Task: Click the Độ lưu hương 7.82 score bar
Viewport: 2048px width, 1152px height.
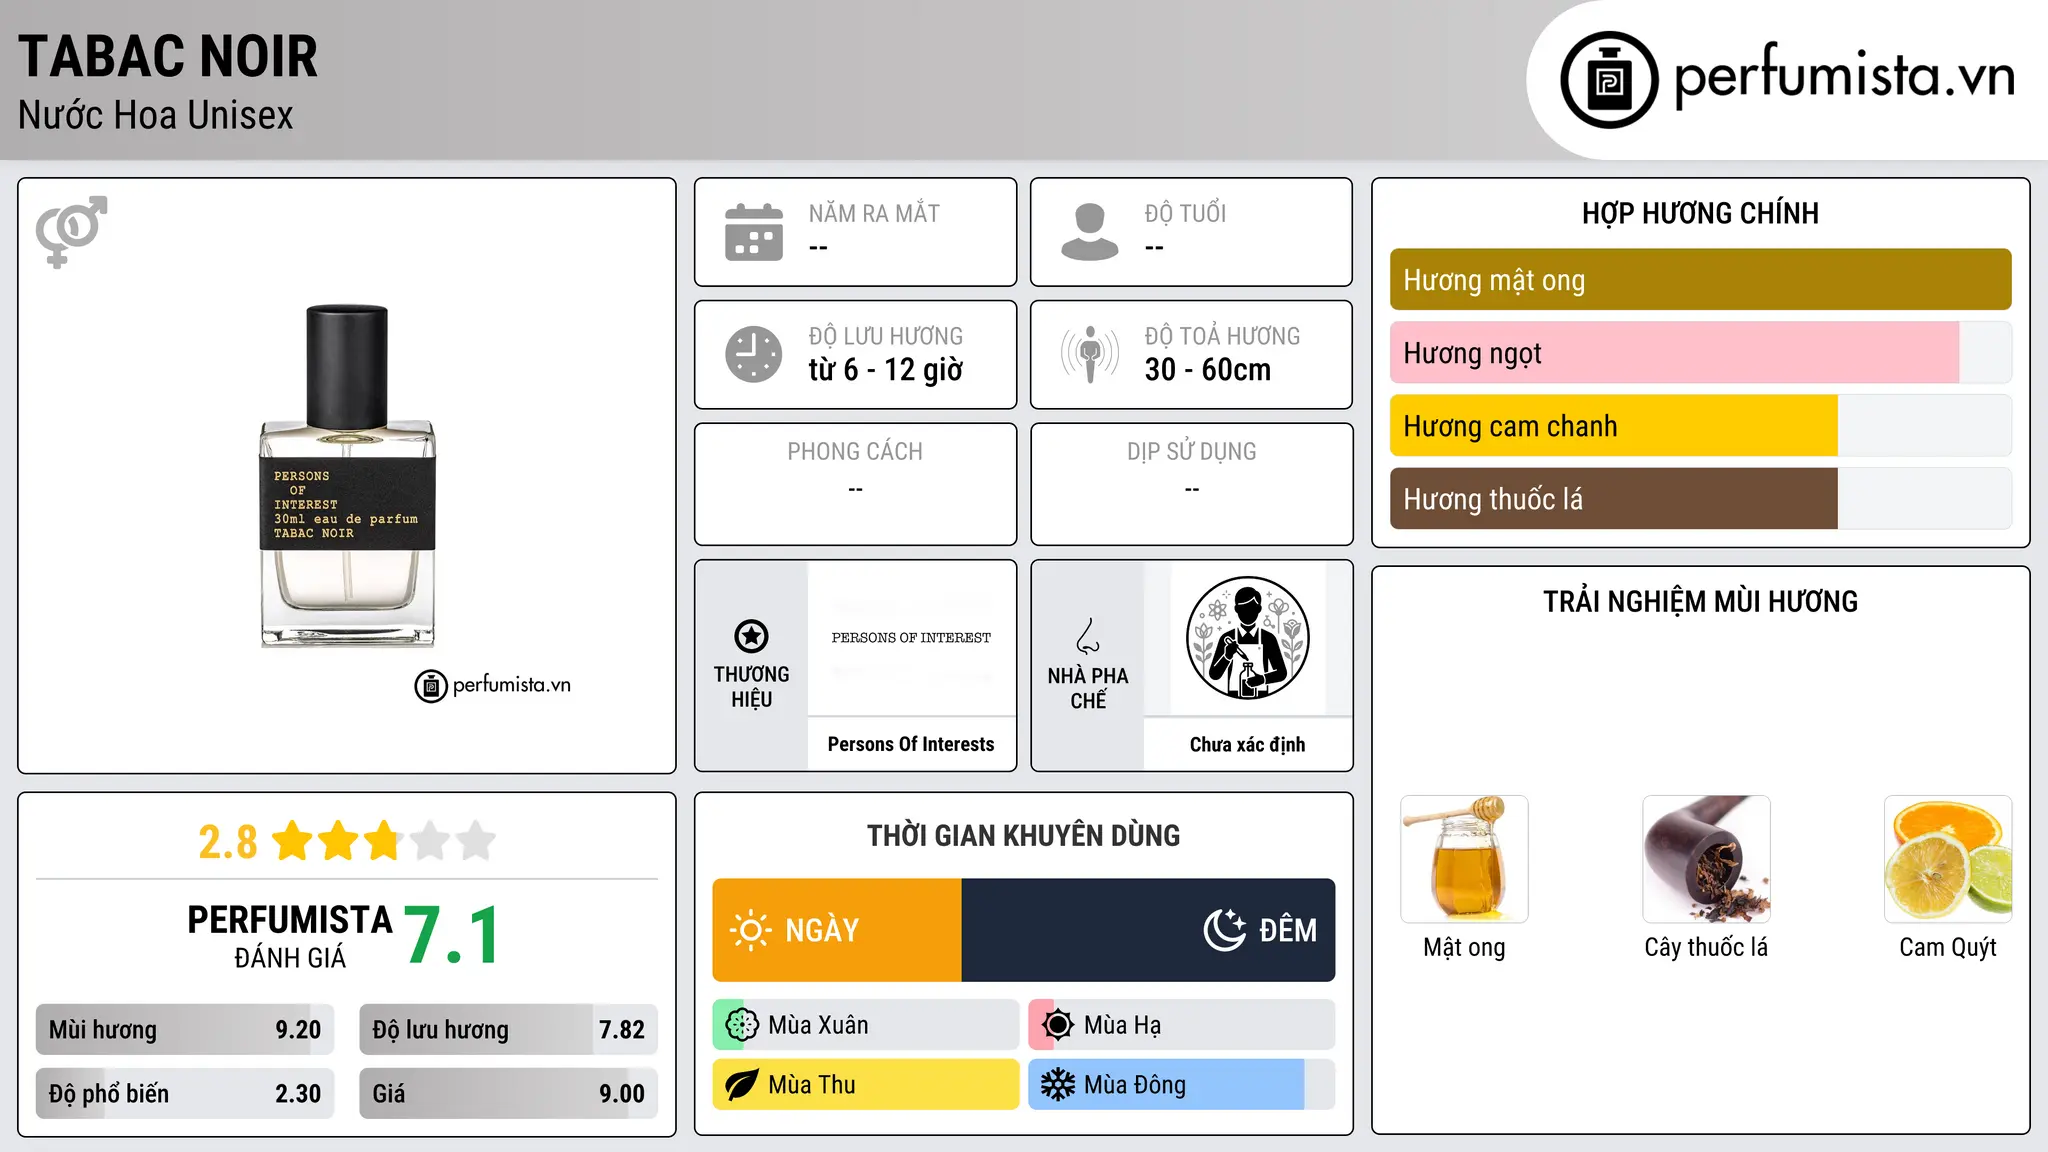Action: click(508, 1030)
